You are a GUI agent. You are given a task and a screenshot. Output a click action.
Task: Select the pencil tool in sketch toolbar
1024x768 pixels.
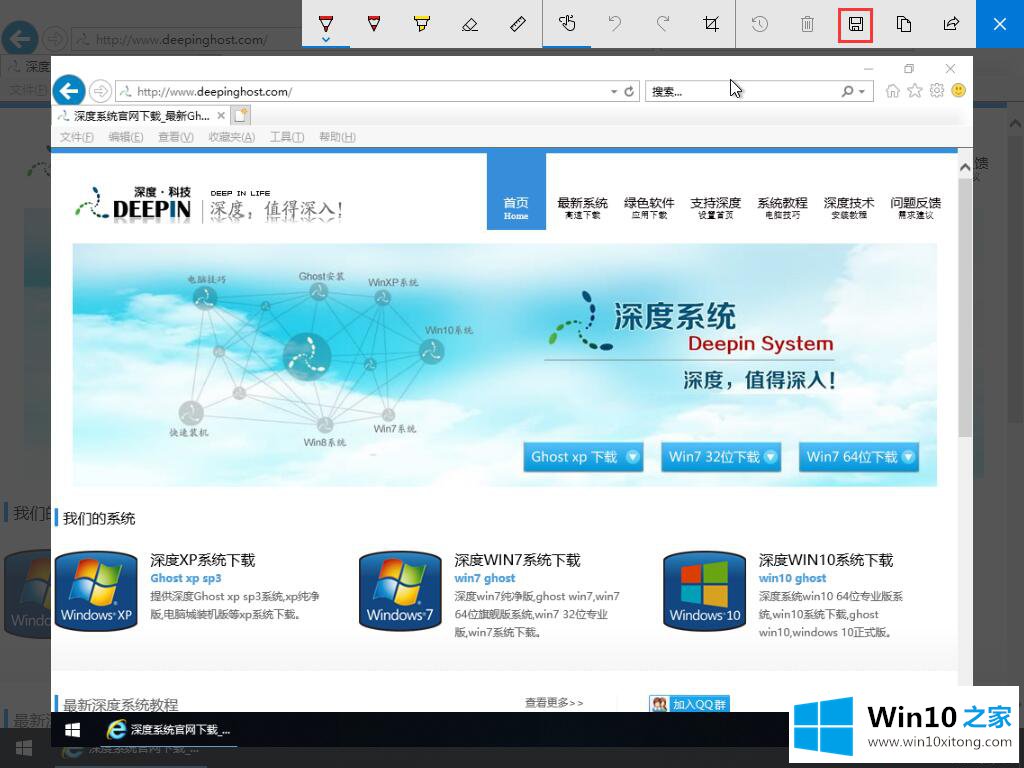click(x=374, y=24)
